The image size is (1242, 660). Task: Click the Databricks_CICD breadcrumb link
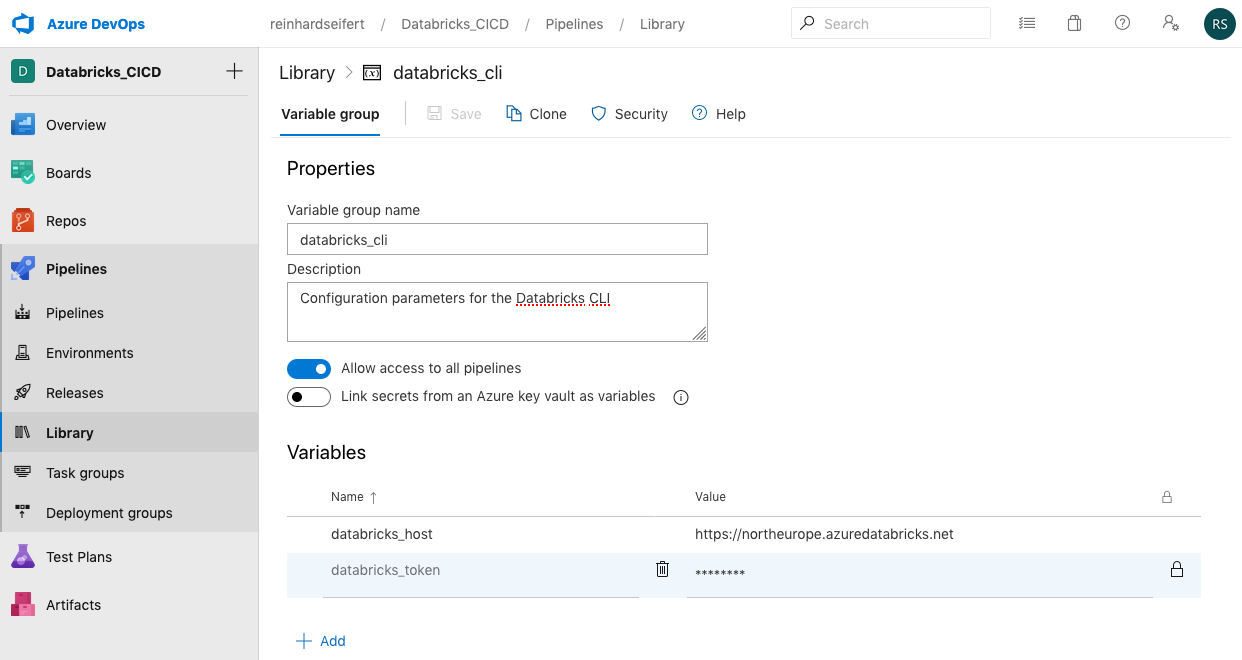[x=455, y=24]
